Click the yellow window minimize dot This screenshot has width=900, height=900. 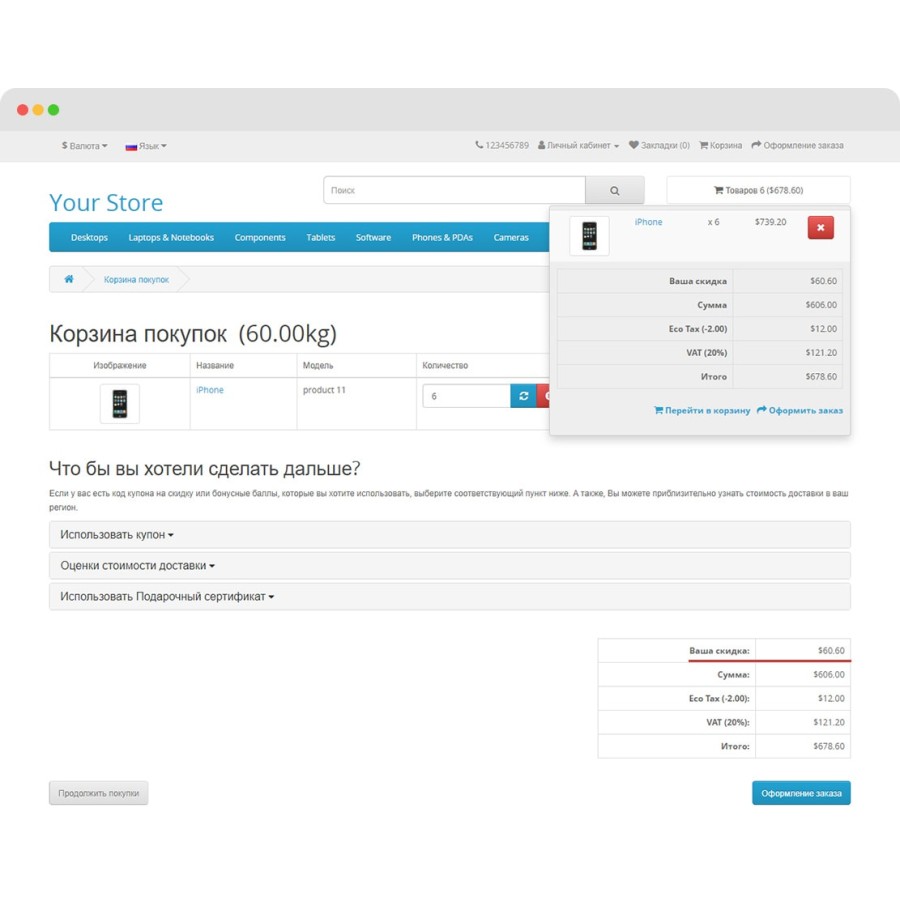click(38, 110)
